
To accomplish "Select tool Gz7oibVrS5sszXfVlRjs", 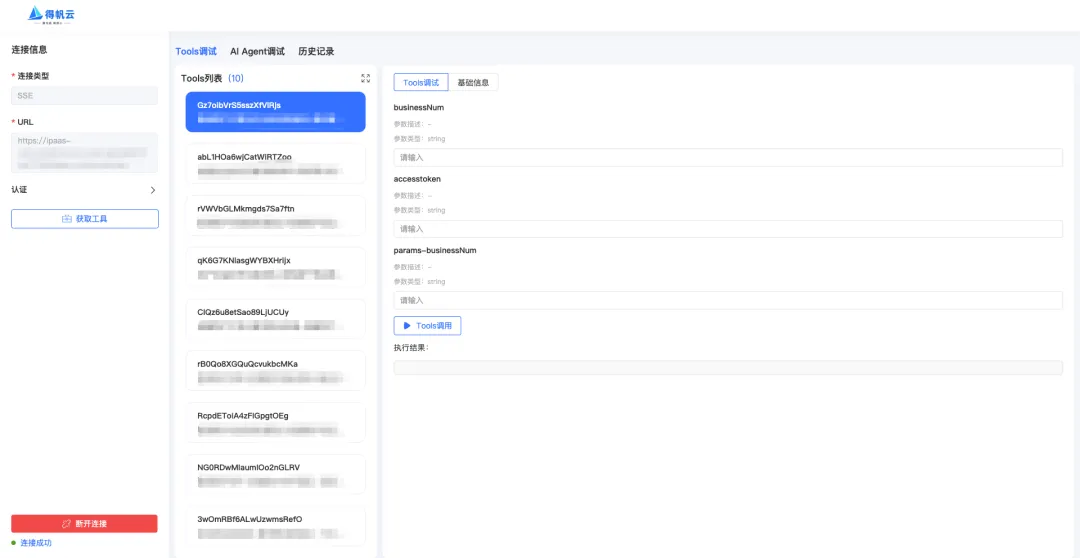I will [x=276, y=112].
